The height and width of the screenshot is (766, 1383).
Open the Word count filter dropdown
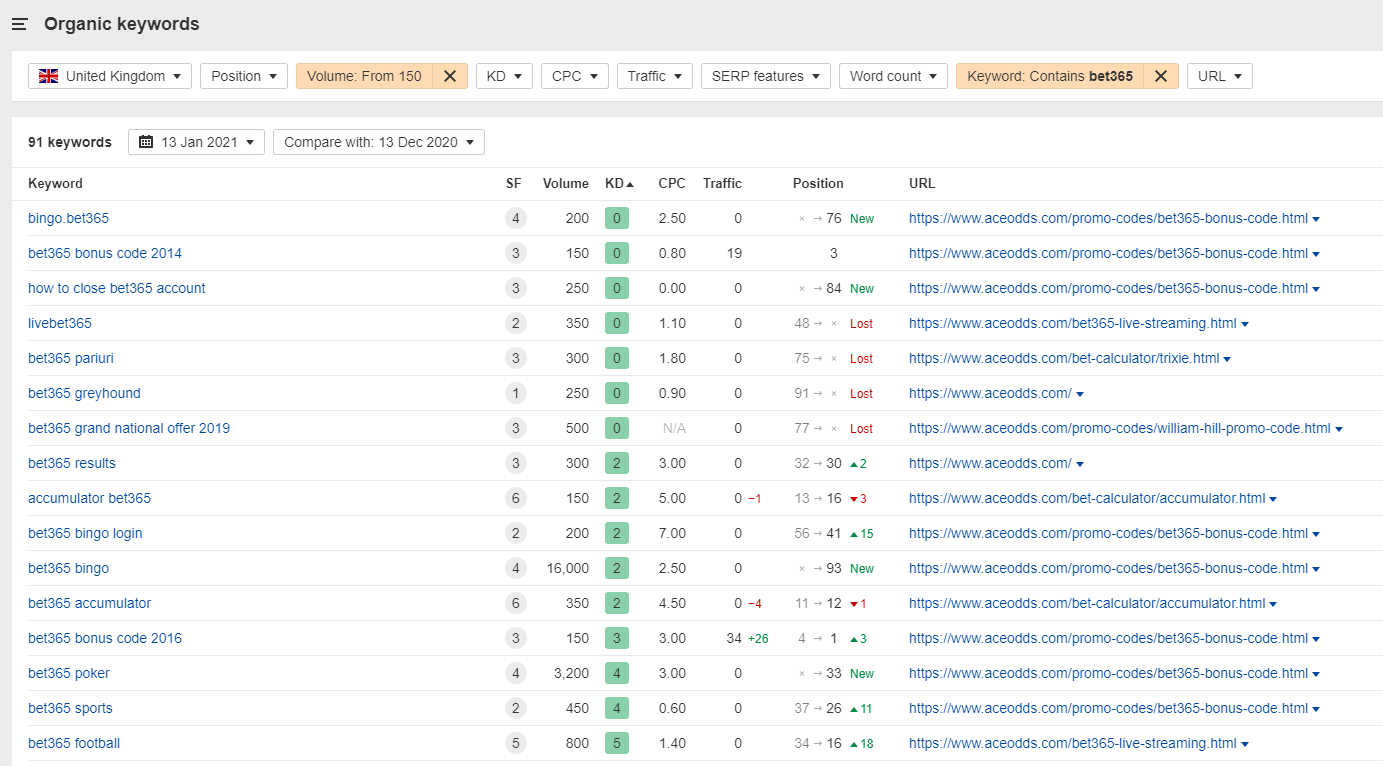[893, 76]
